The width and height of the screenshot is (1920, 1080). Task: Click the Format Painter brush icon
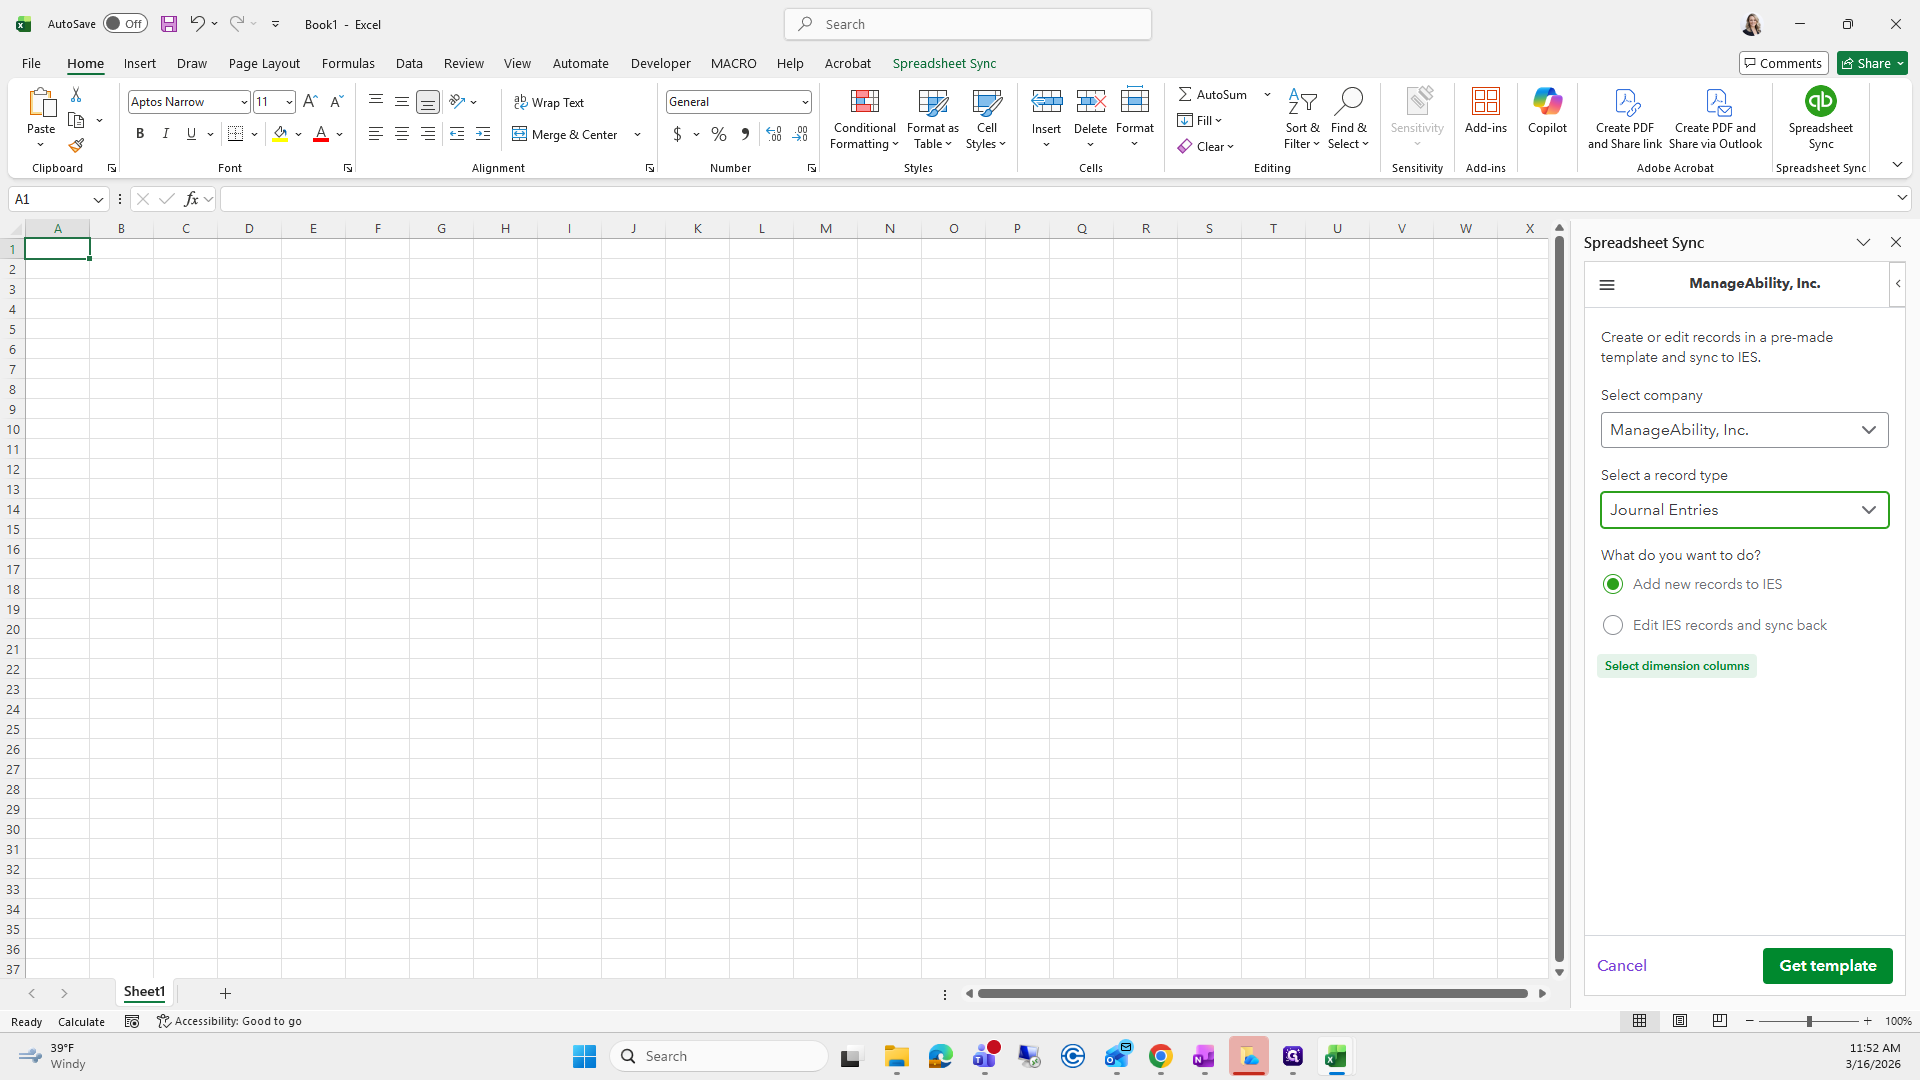coord(76,146)
